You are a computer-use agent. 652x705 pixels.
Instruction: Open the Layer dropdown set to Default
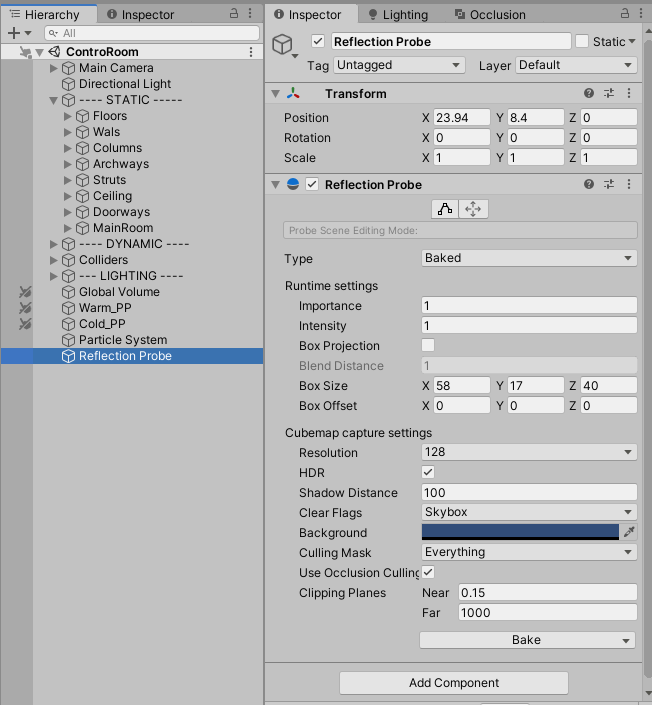(x=576, y=65)
